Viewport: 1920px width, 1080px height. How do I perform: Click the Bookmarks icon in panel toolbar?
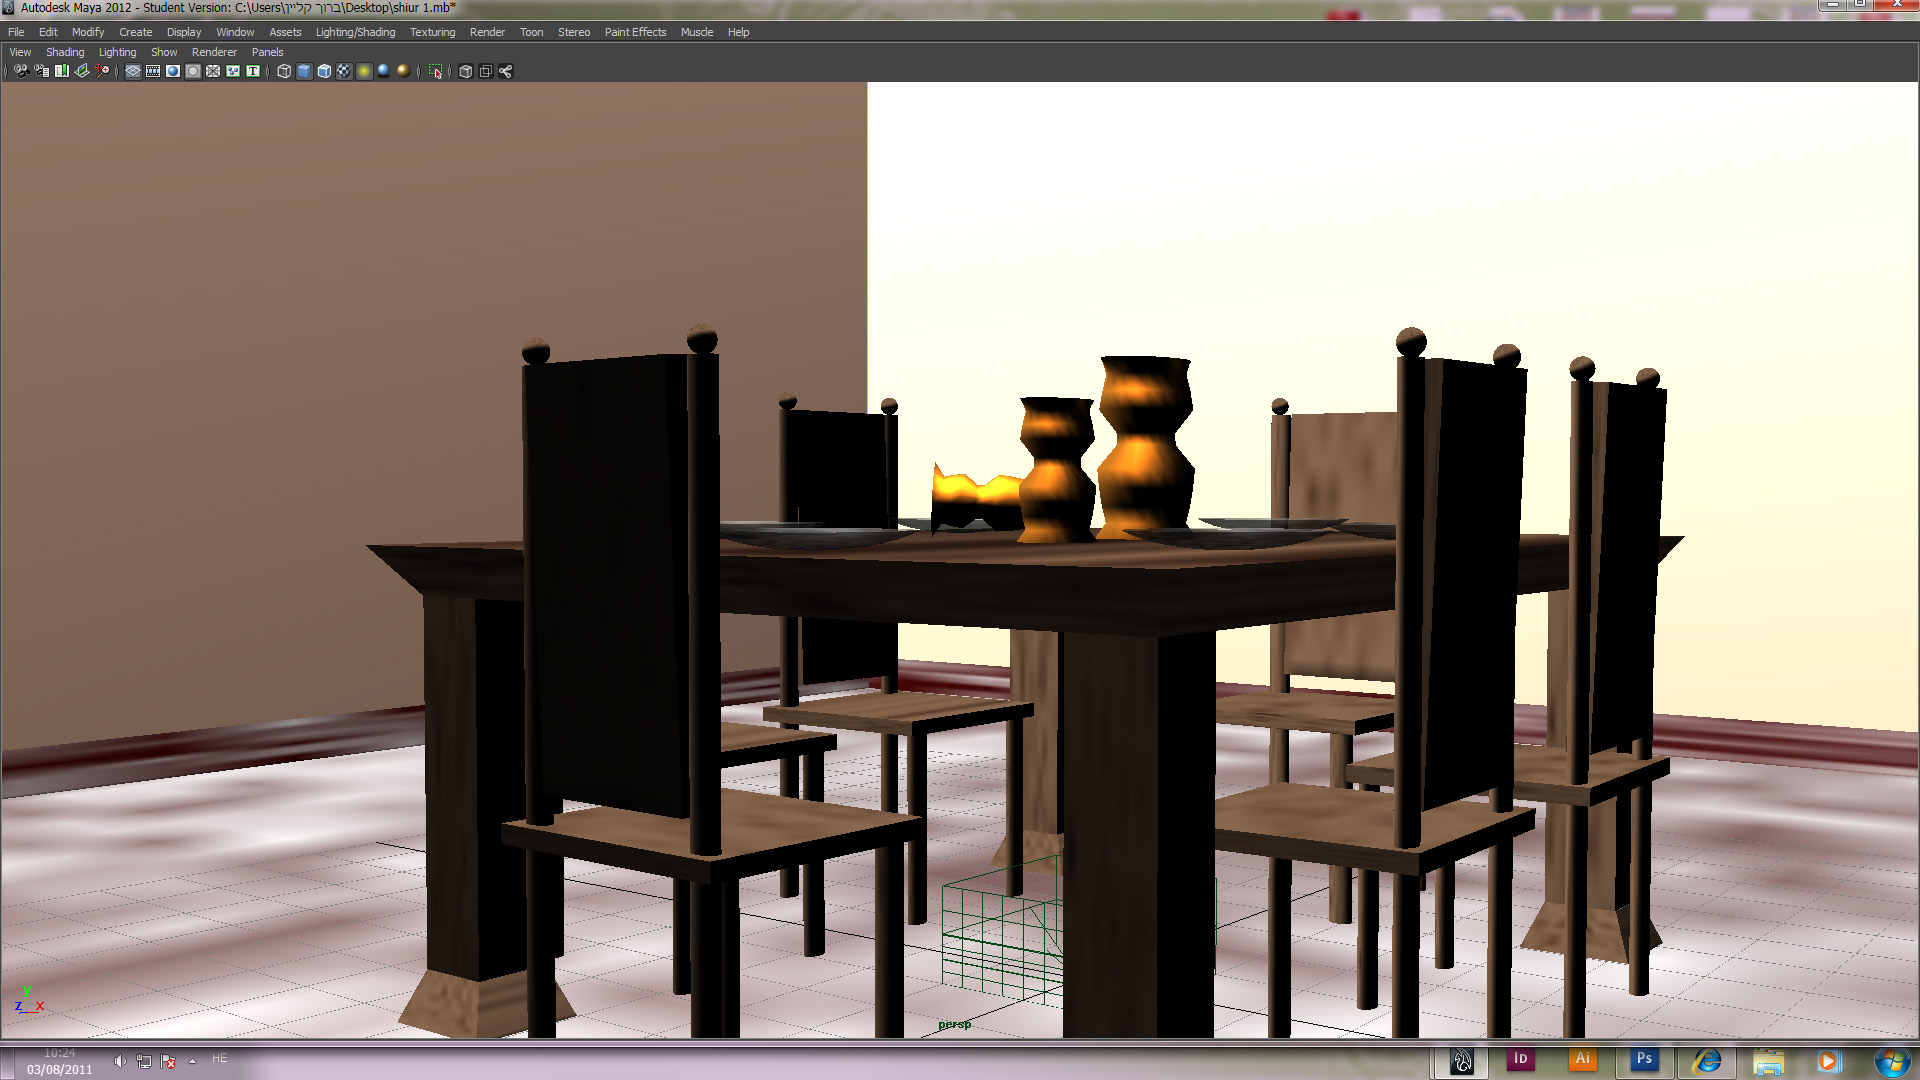click(x=62, y=71)
